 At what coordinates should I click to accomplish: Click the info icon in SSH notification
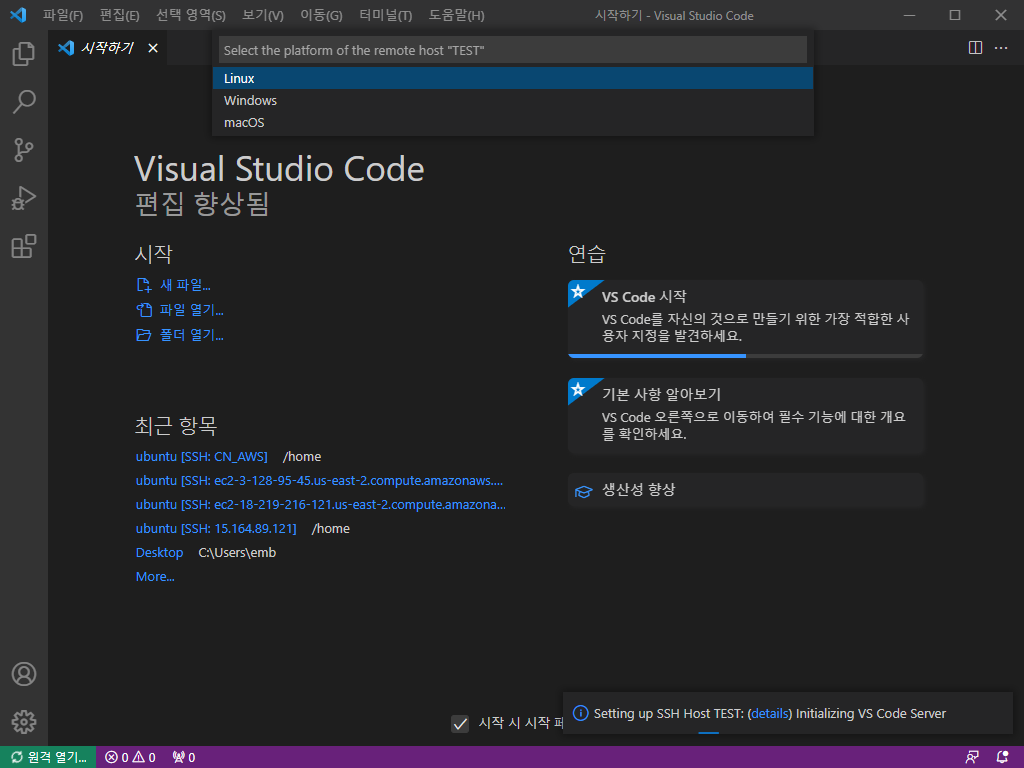(x=580, y=713)
